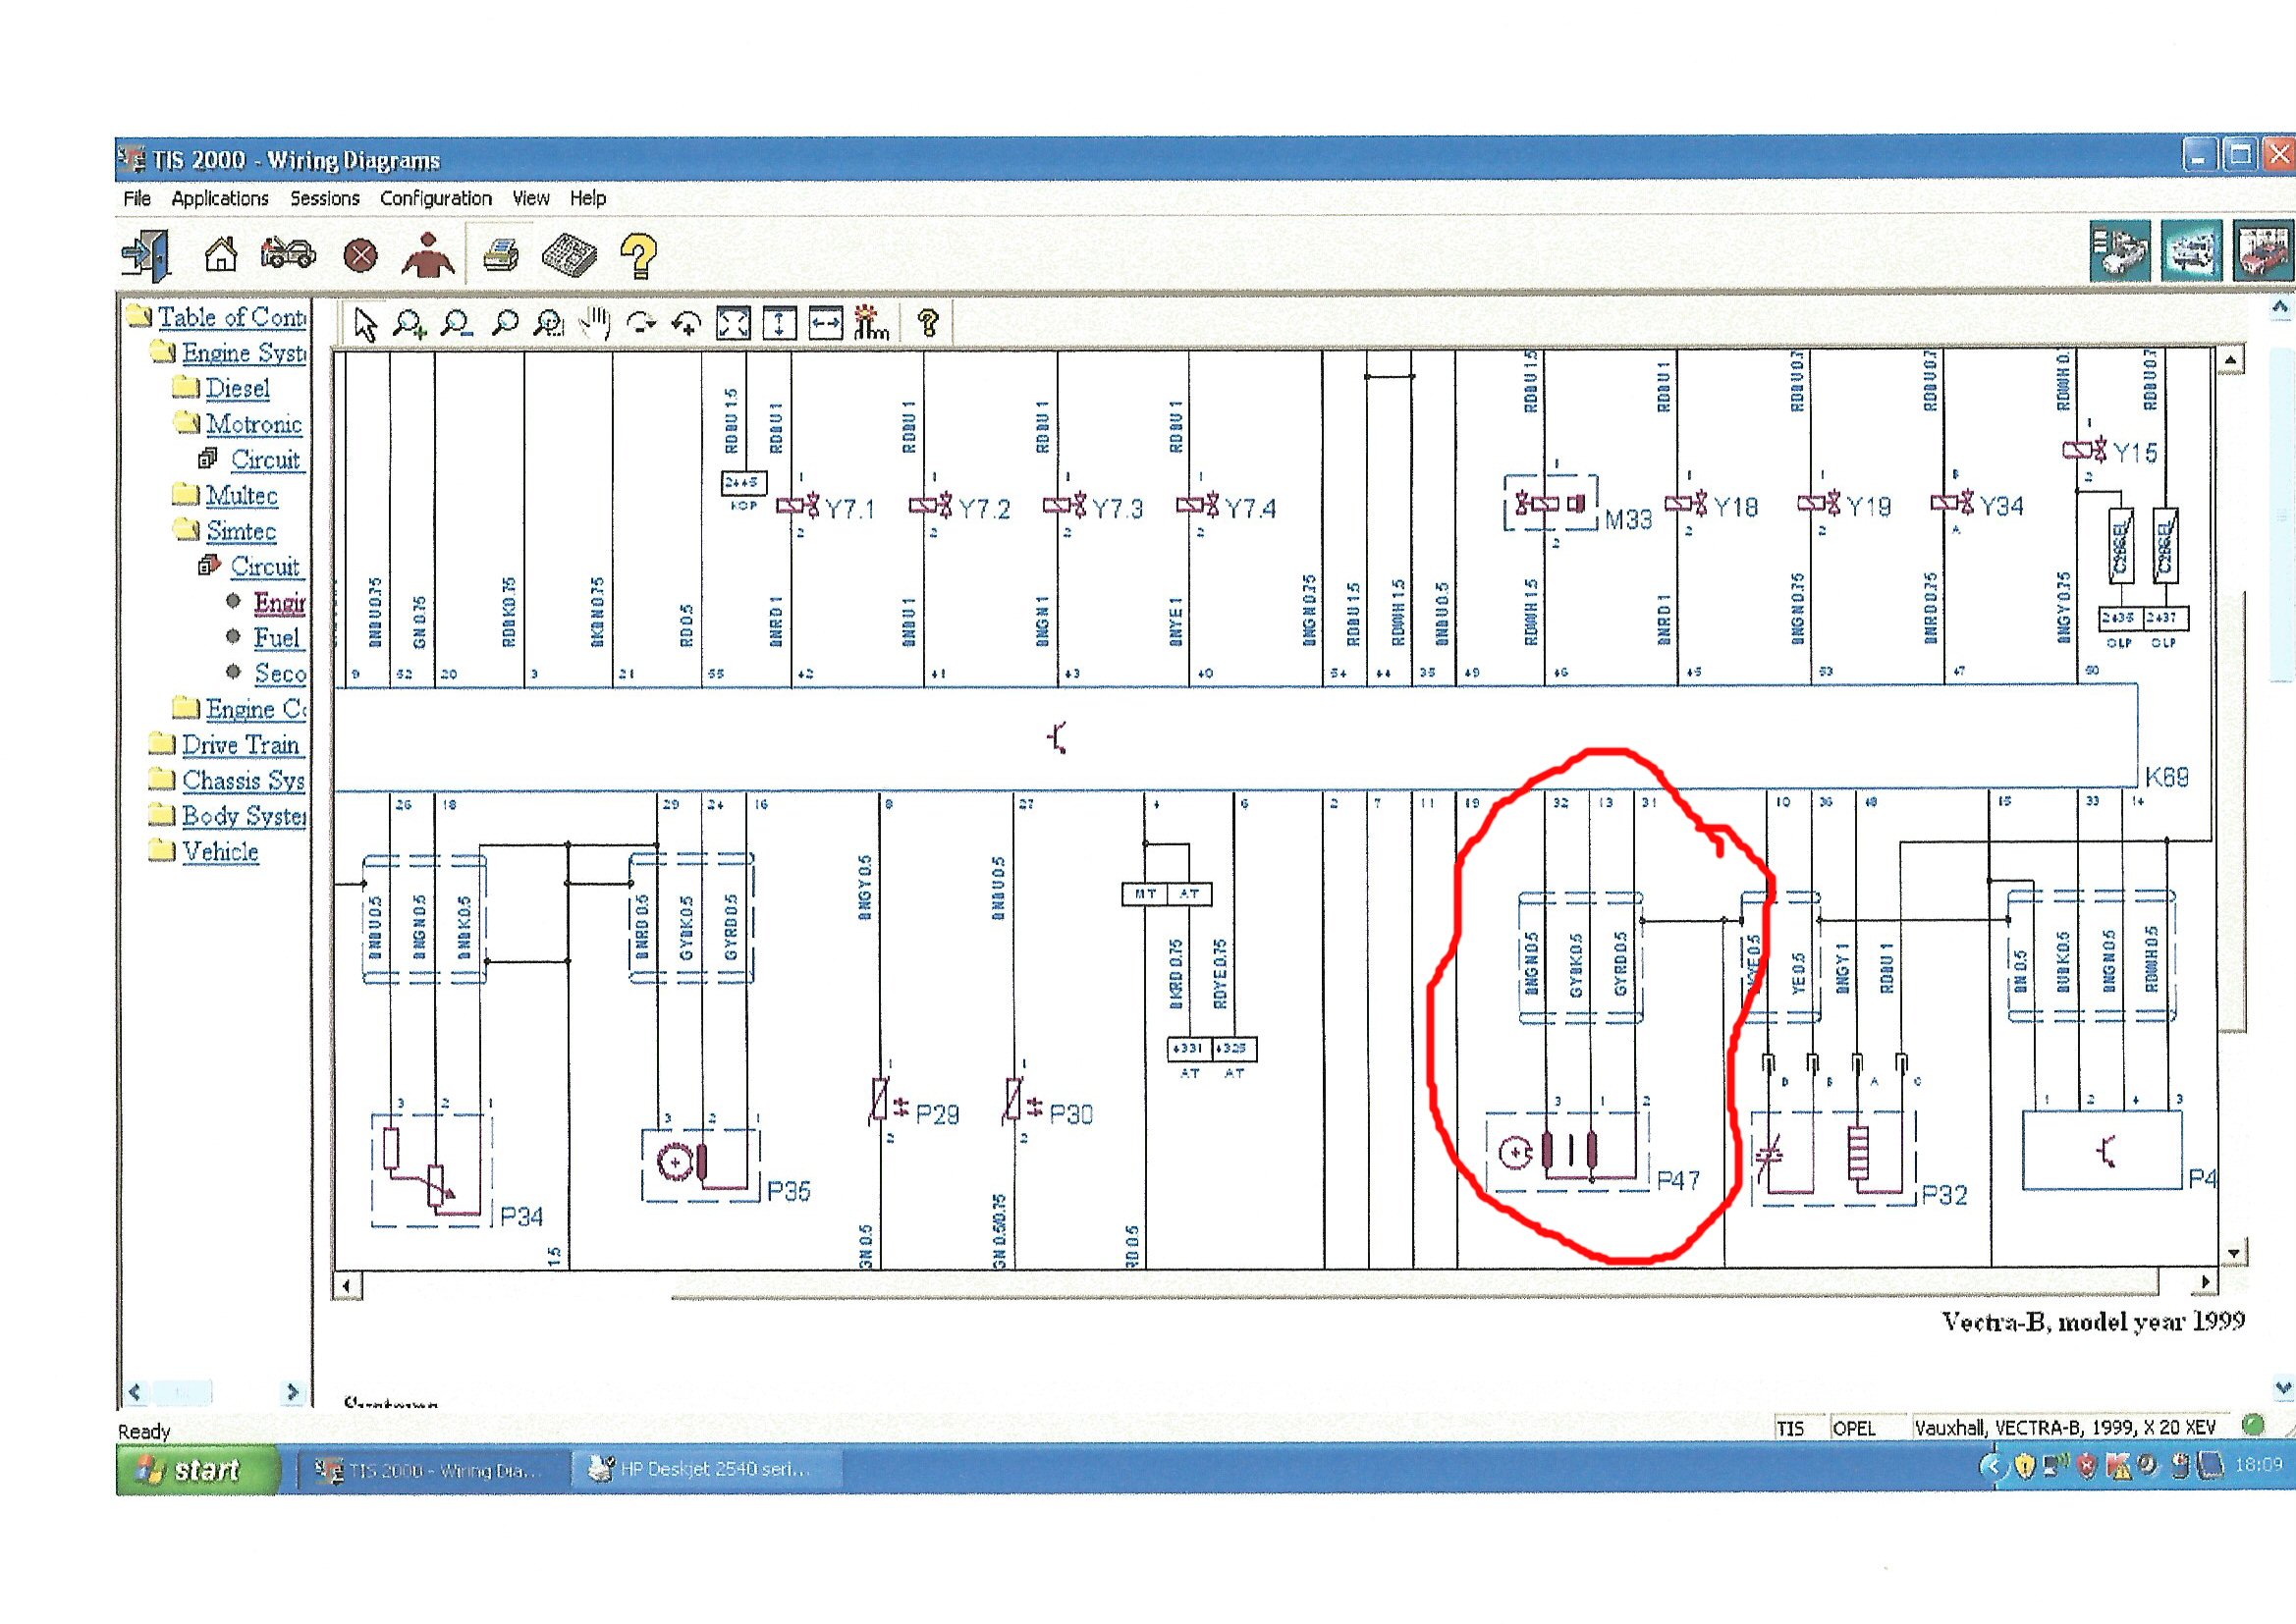The height and width of the screenshot is (1624, 2296).
Task: Click the Fuel link in tree
Action: point(276,638)
